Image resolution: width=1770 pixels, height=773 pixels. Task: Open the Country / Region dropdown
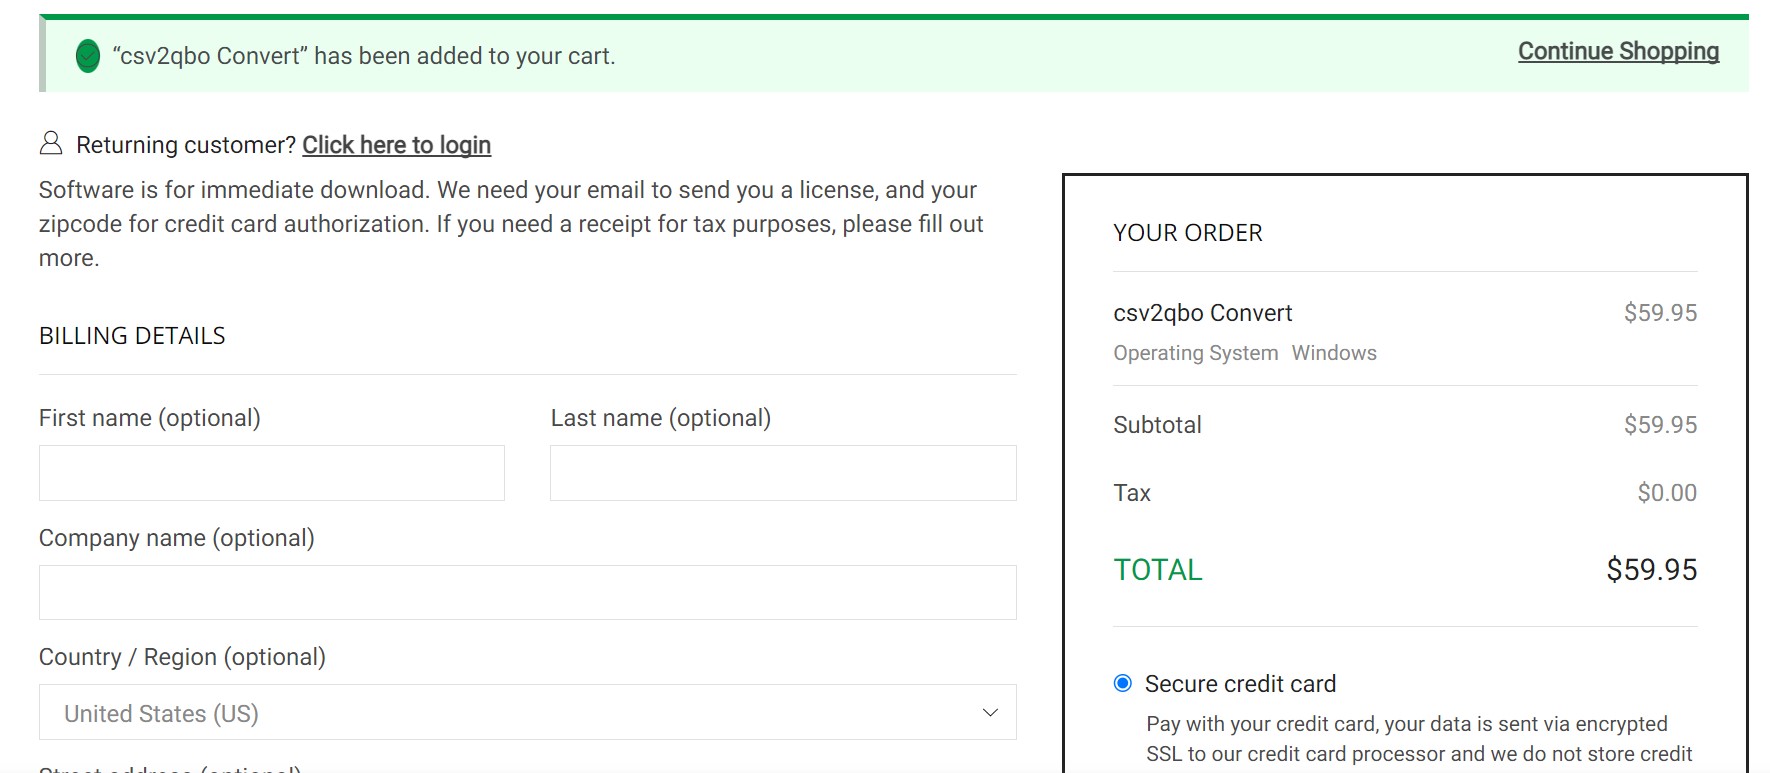click(x=527, y=713)
